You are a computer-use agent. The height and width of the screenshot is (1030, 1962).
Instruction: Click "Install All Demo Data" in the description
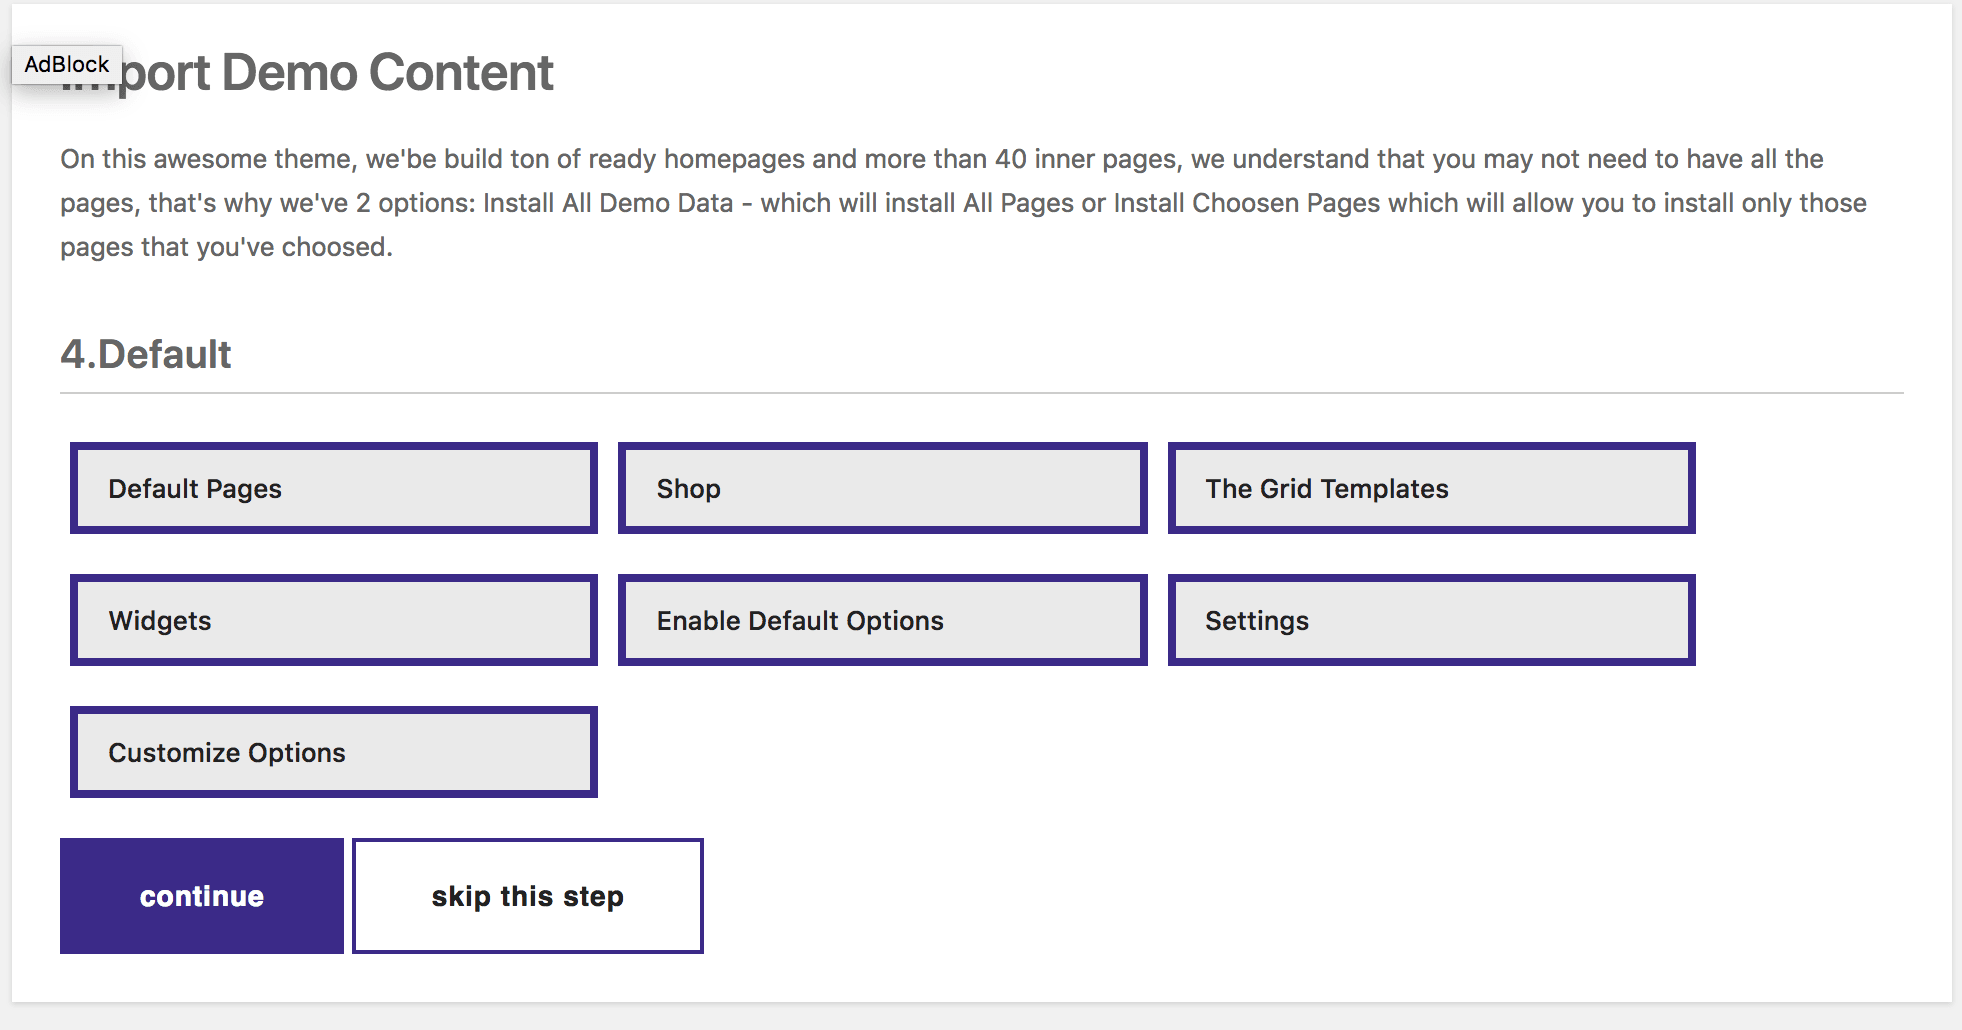point(608,203)
